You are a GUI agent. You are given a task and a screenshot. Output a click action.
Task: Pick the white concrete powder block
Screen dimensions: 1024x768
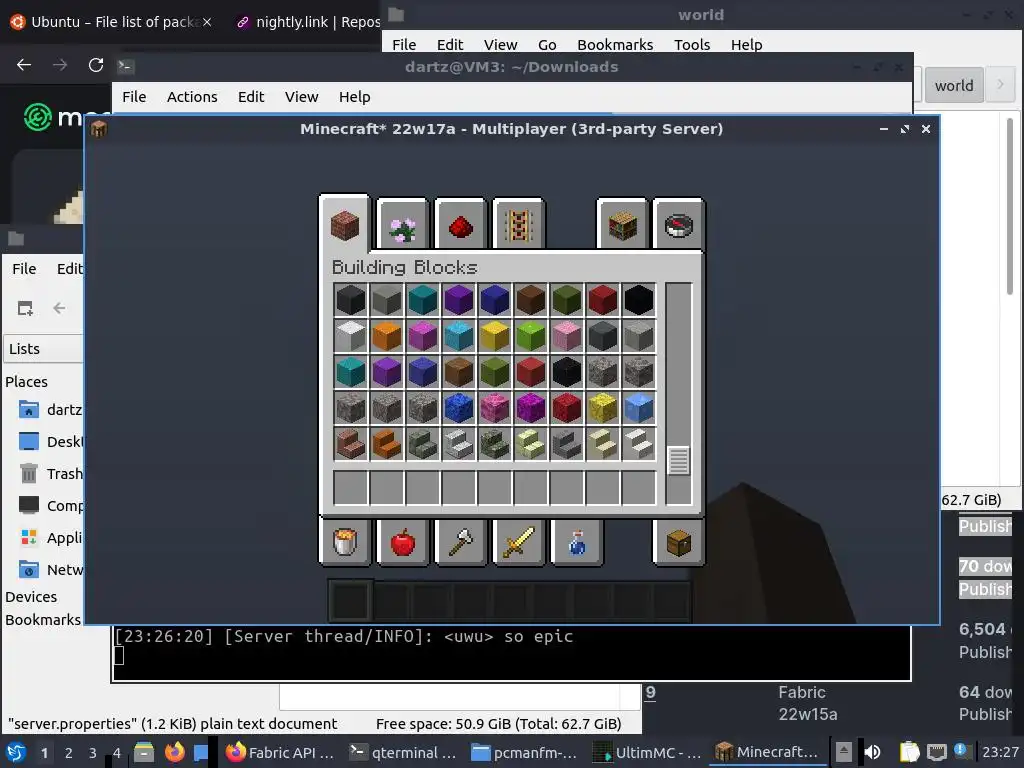(x=351, y=336)
